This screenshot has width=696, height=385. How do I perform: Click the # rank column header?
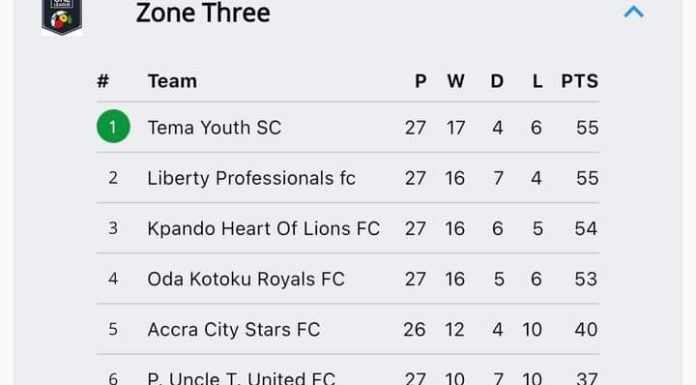click(x=103, y=81)
